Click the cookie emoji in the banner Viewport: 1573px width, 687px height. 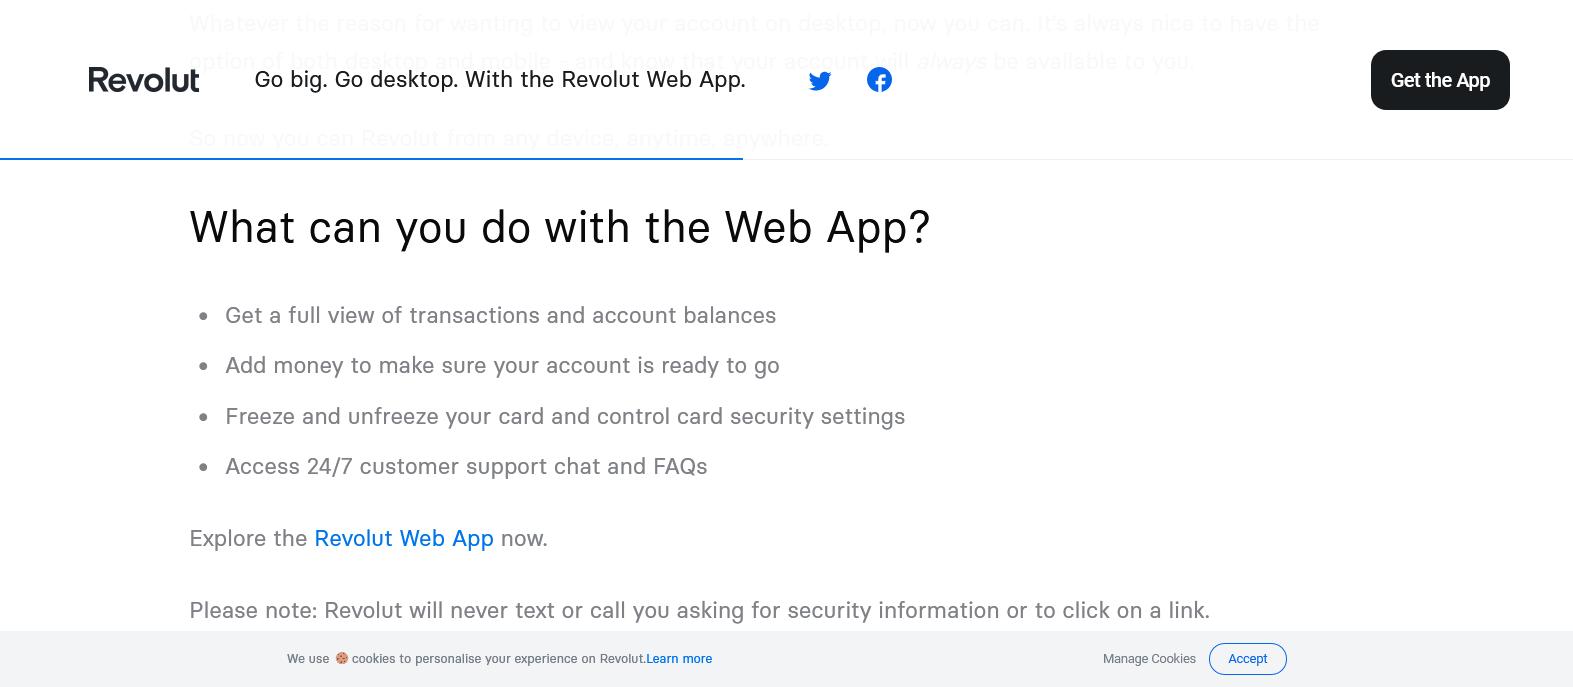coord(342,658)
